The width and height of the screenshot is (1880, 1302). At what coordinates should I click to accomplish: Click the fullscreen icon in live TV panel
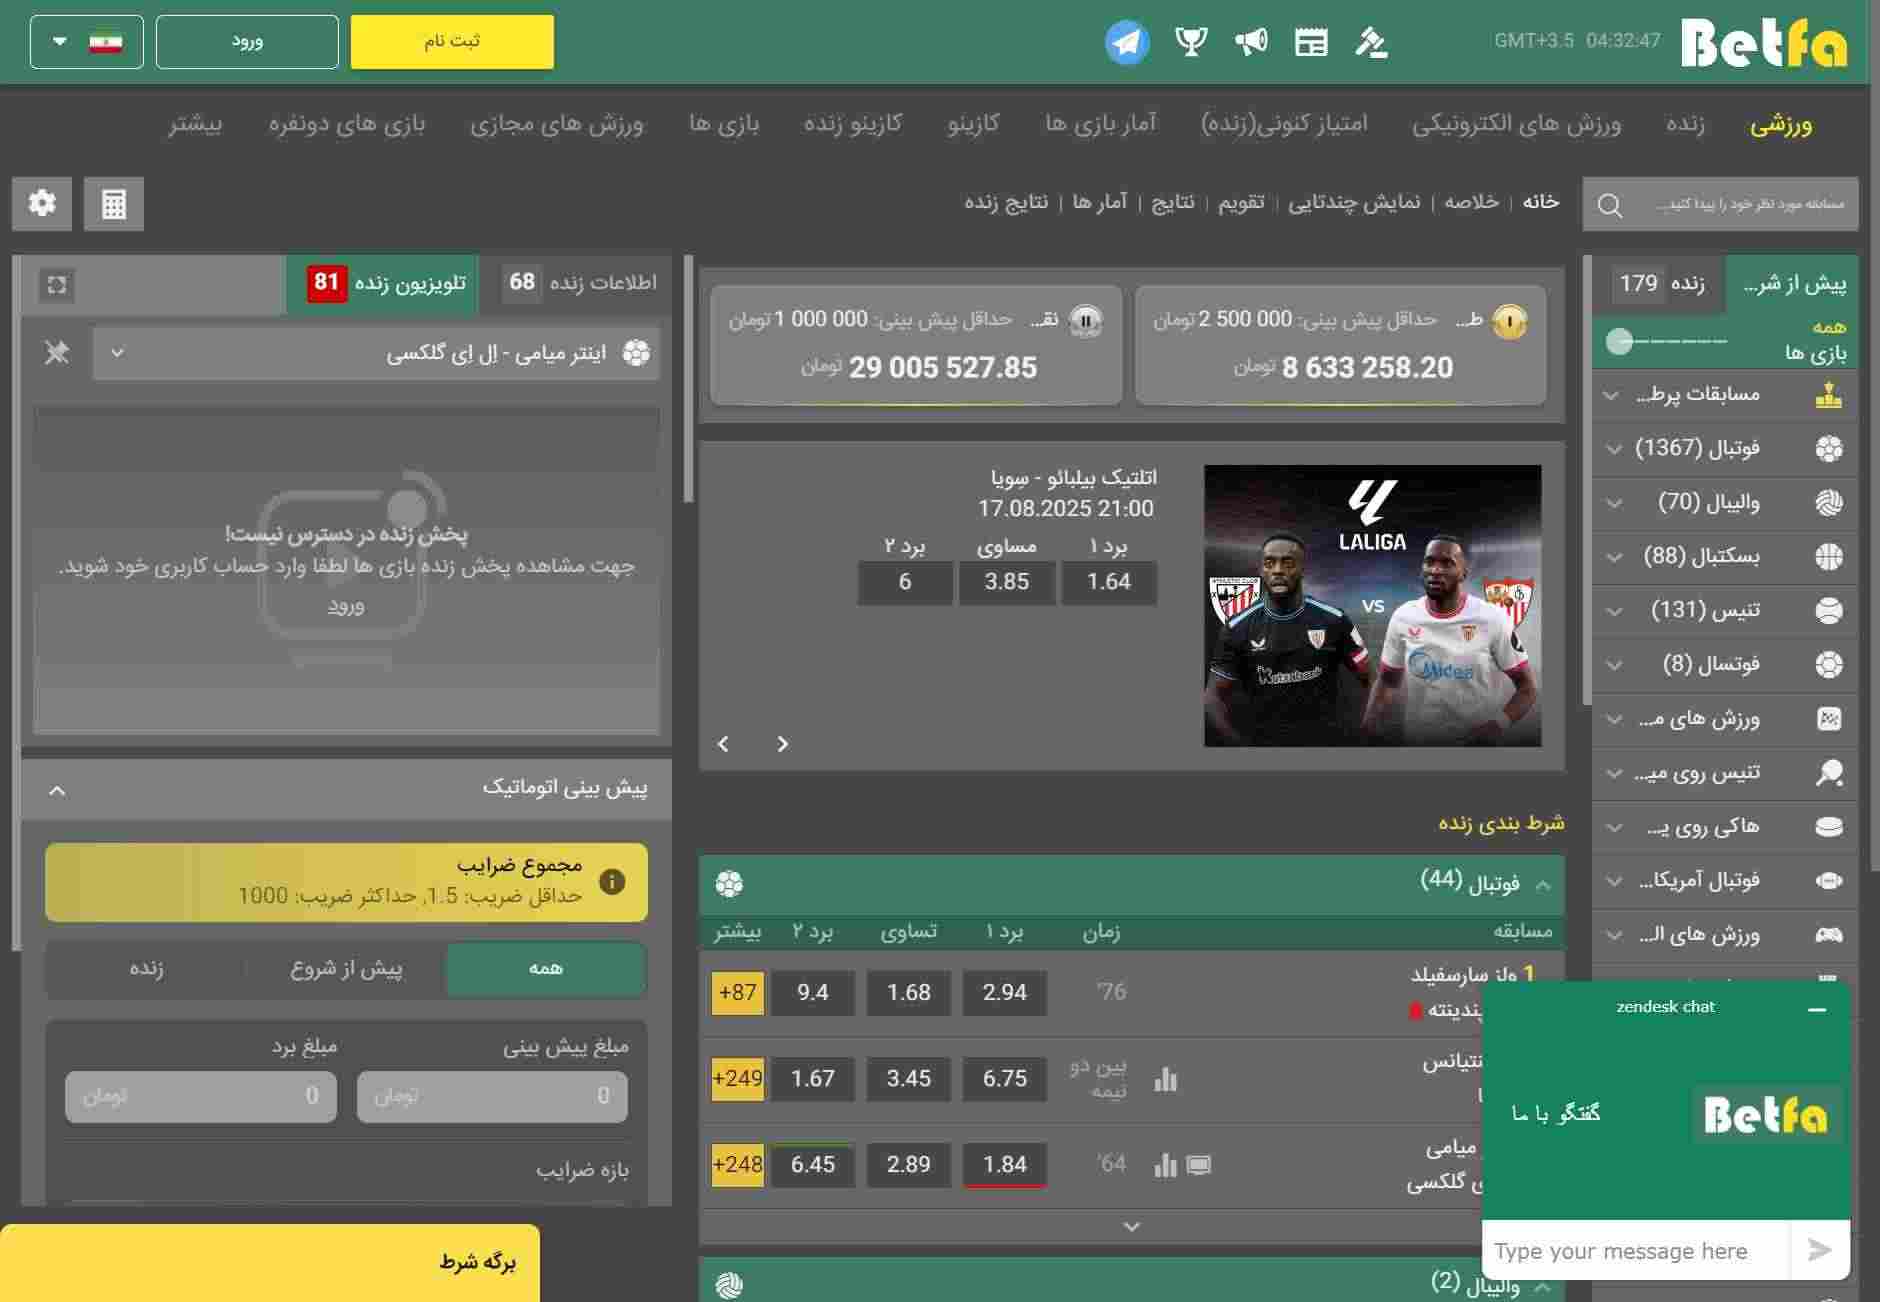click(57, 285)
